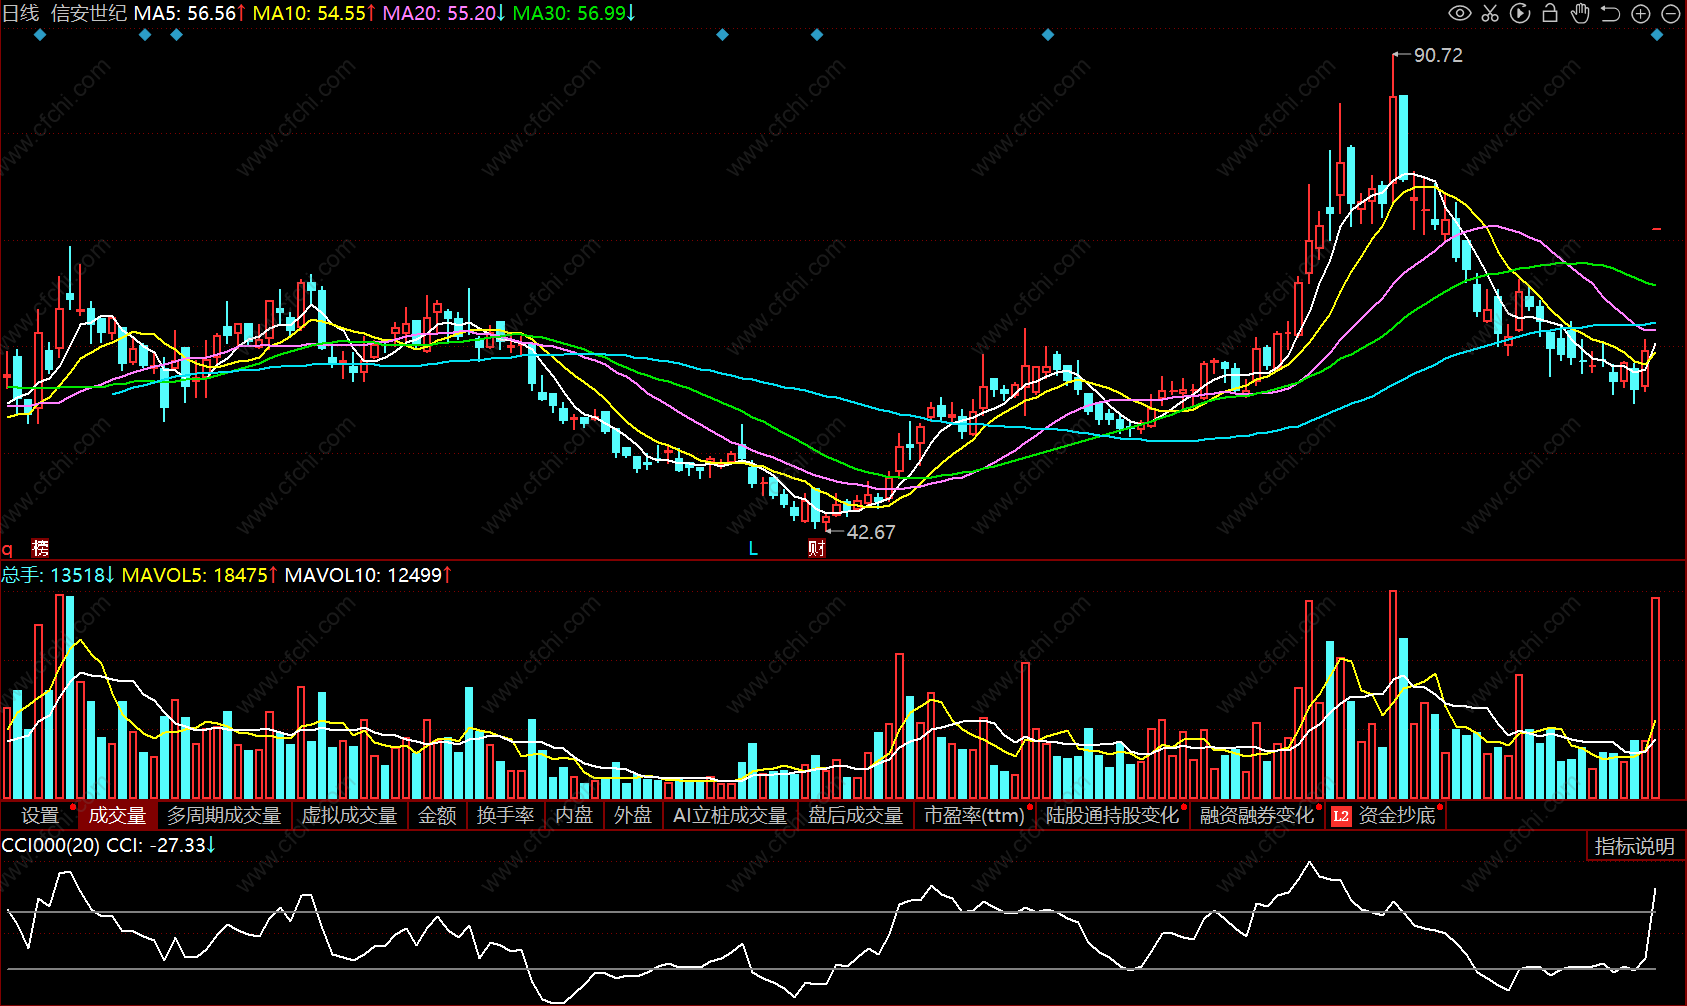Open the 陆股通持股变化 tab

click(1113, 816)
